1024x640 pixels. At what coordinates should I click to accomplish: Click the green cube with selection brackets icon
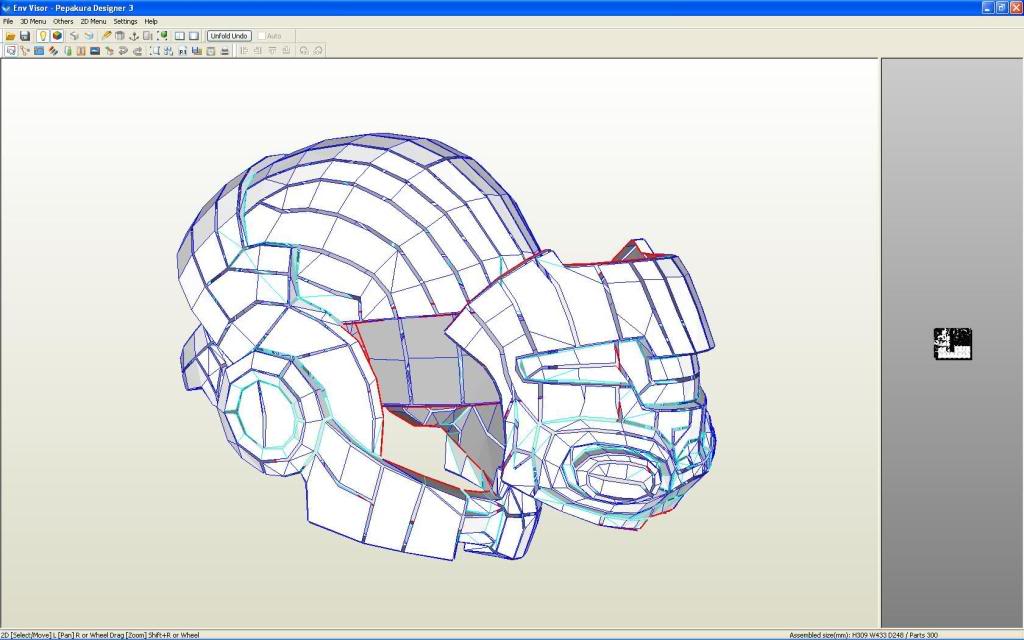(x=162, y=36)
